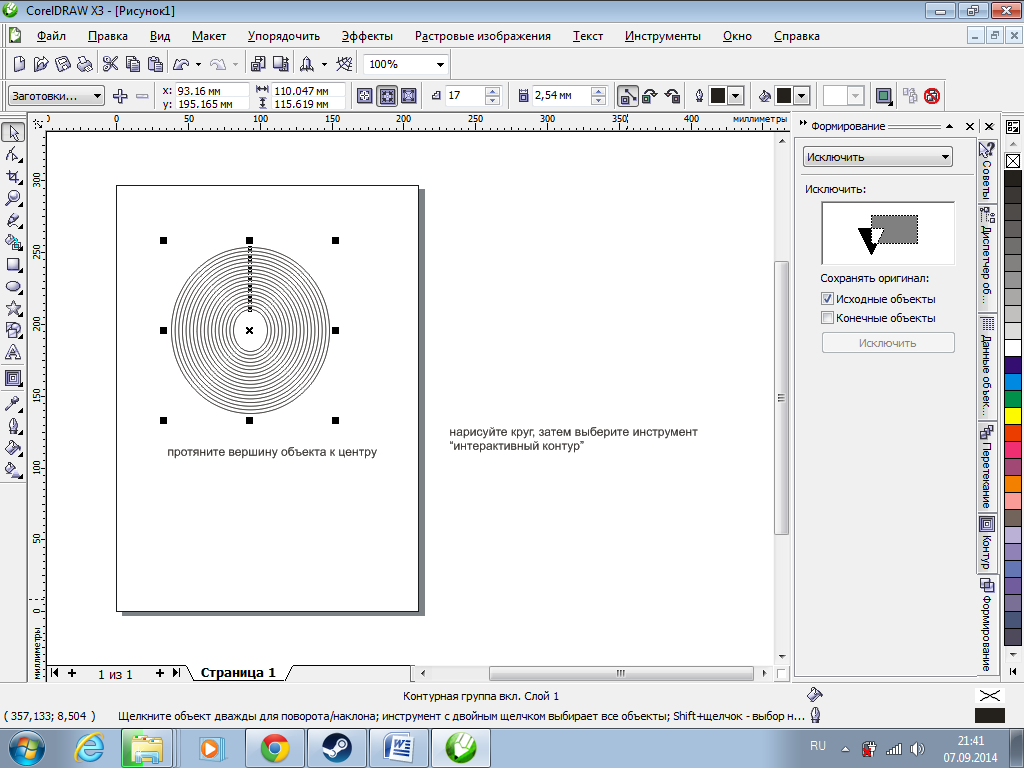Choose the Text tool
The width and height of the screenshot is (1024, 768).
pyautogui.click(x=14, y=353)
